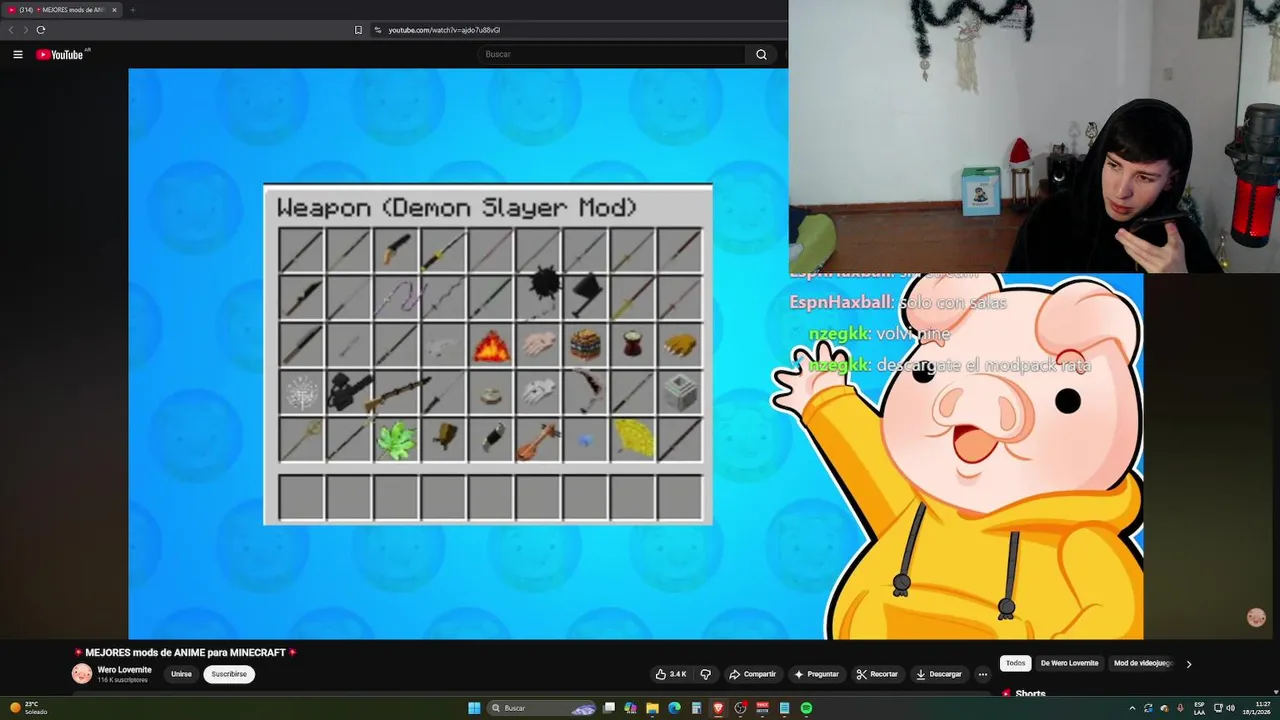Open volume and network quick settings
This screenshot has width=1280, height=720.
pos(1223,708)
